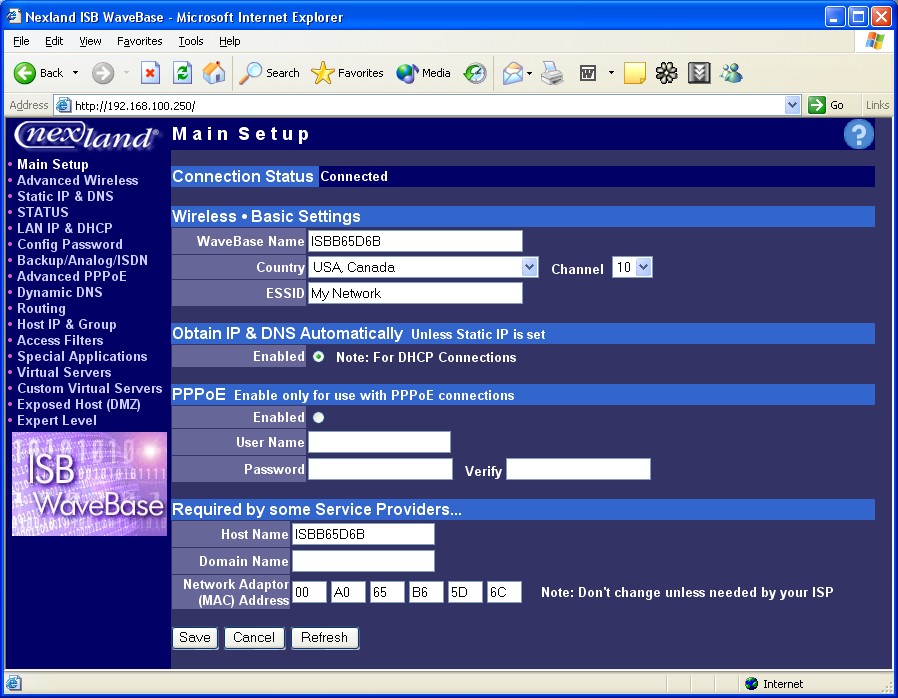Screen dimensions: 898x698
Task: Open the Static IP & DNS link
Action: [x=65, y=196]
